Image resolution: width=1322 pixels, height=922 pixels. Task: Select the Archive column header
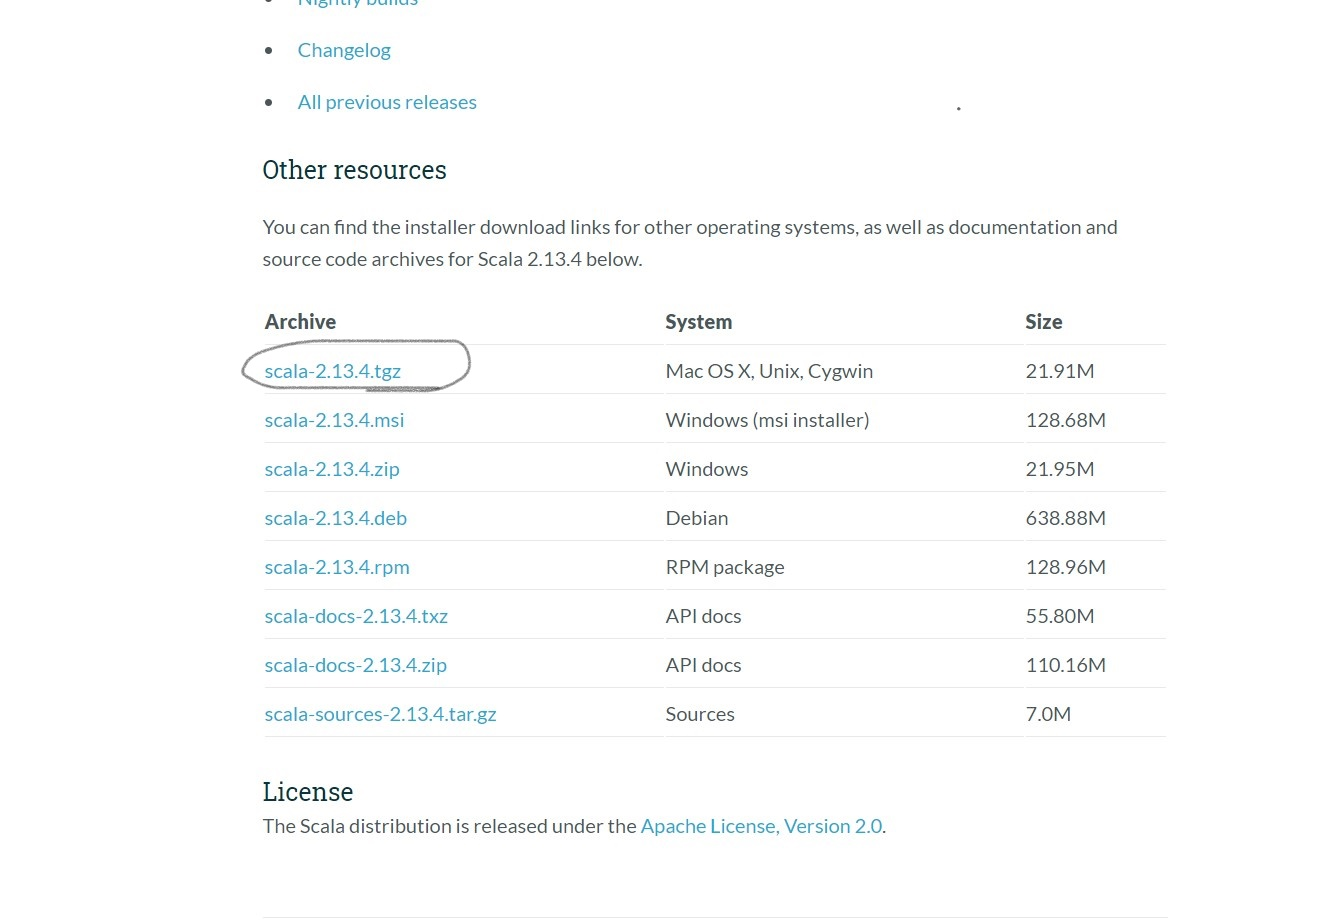pos(300,322)
